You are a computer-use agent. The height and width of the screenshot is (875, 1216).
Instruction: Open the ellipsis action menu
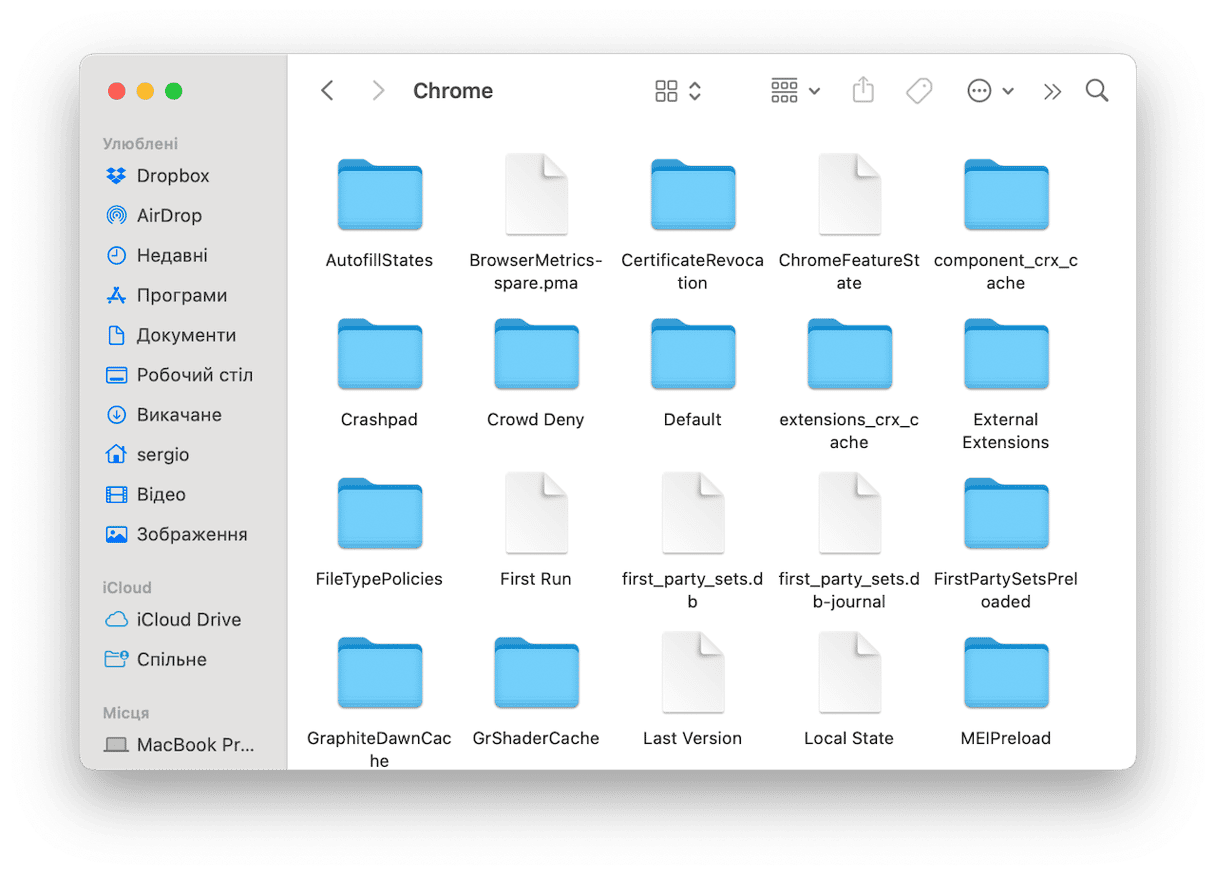tap(979, 91)
